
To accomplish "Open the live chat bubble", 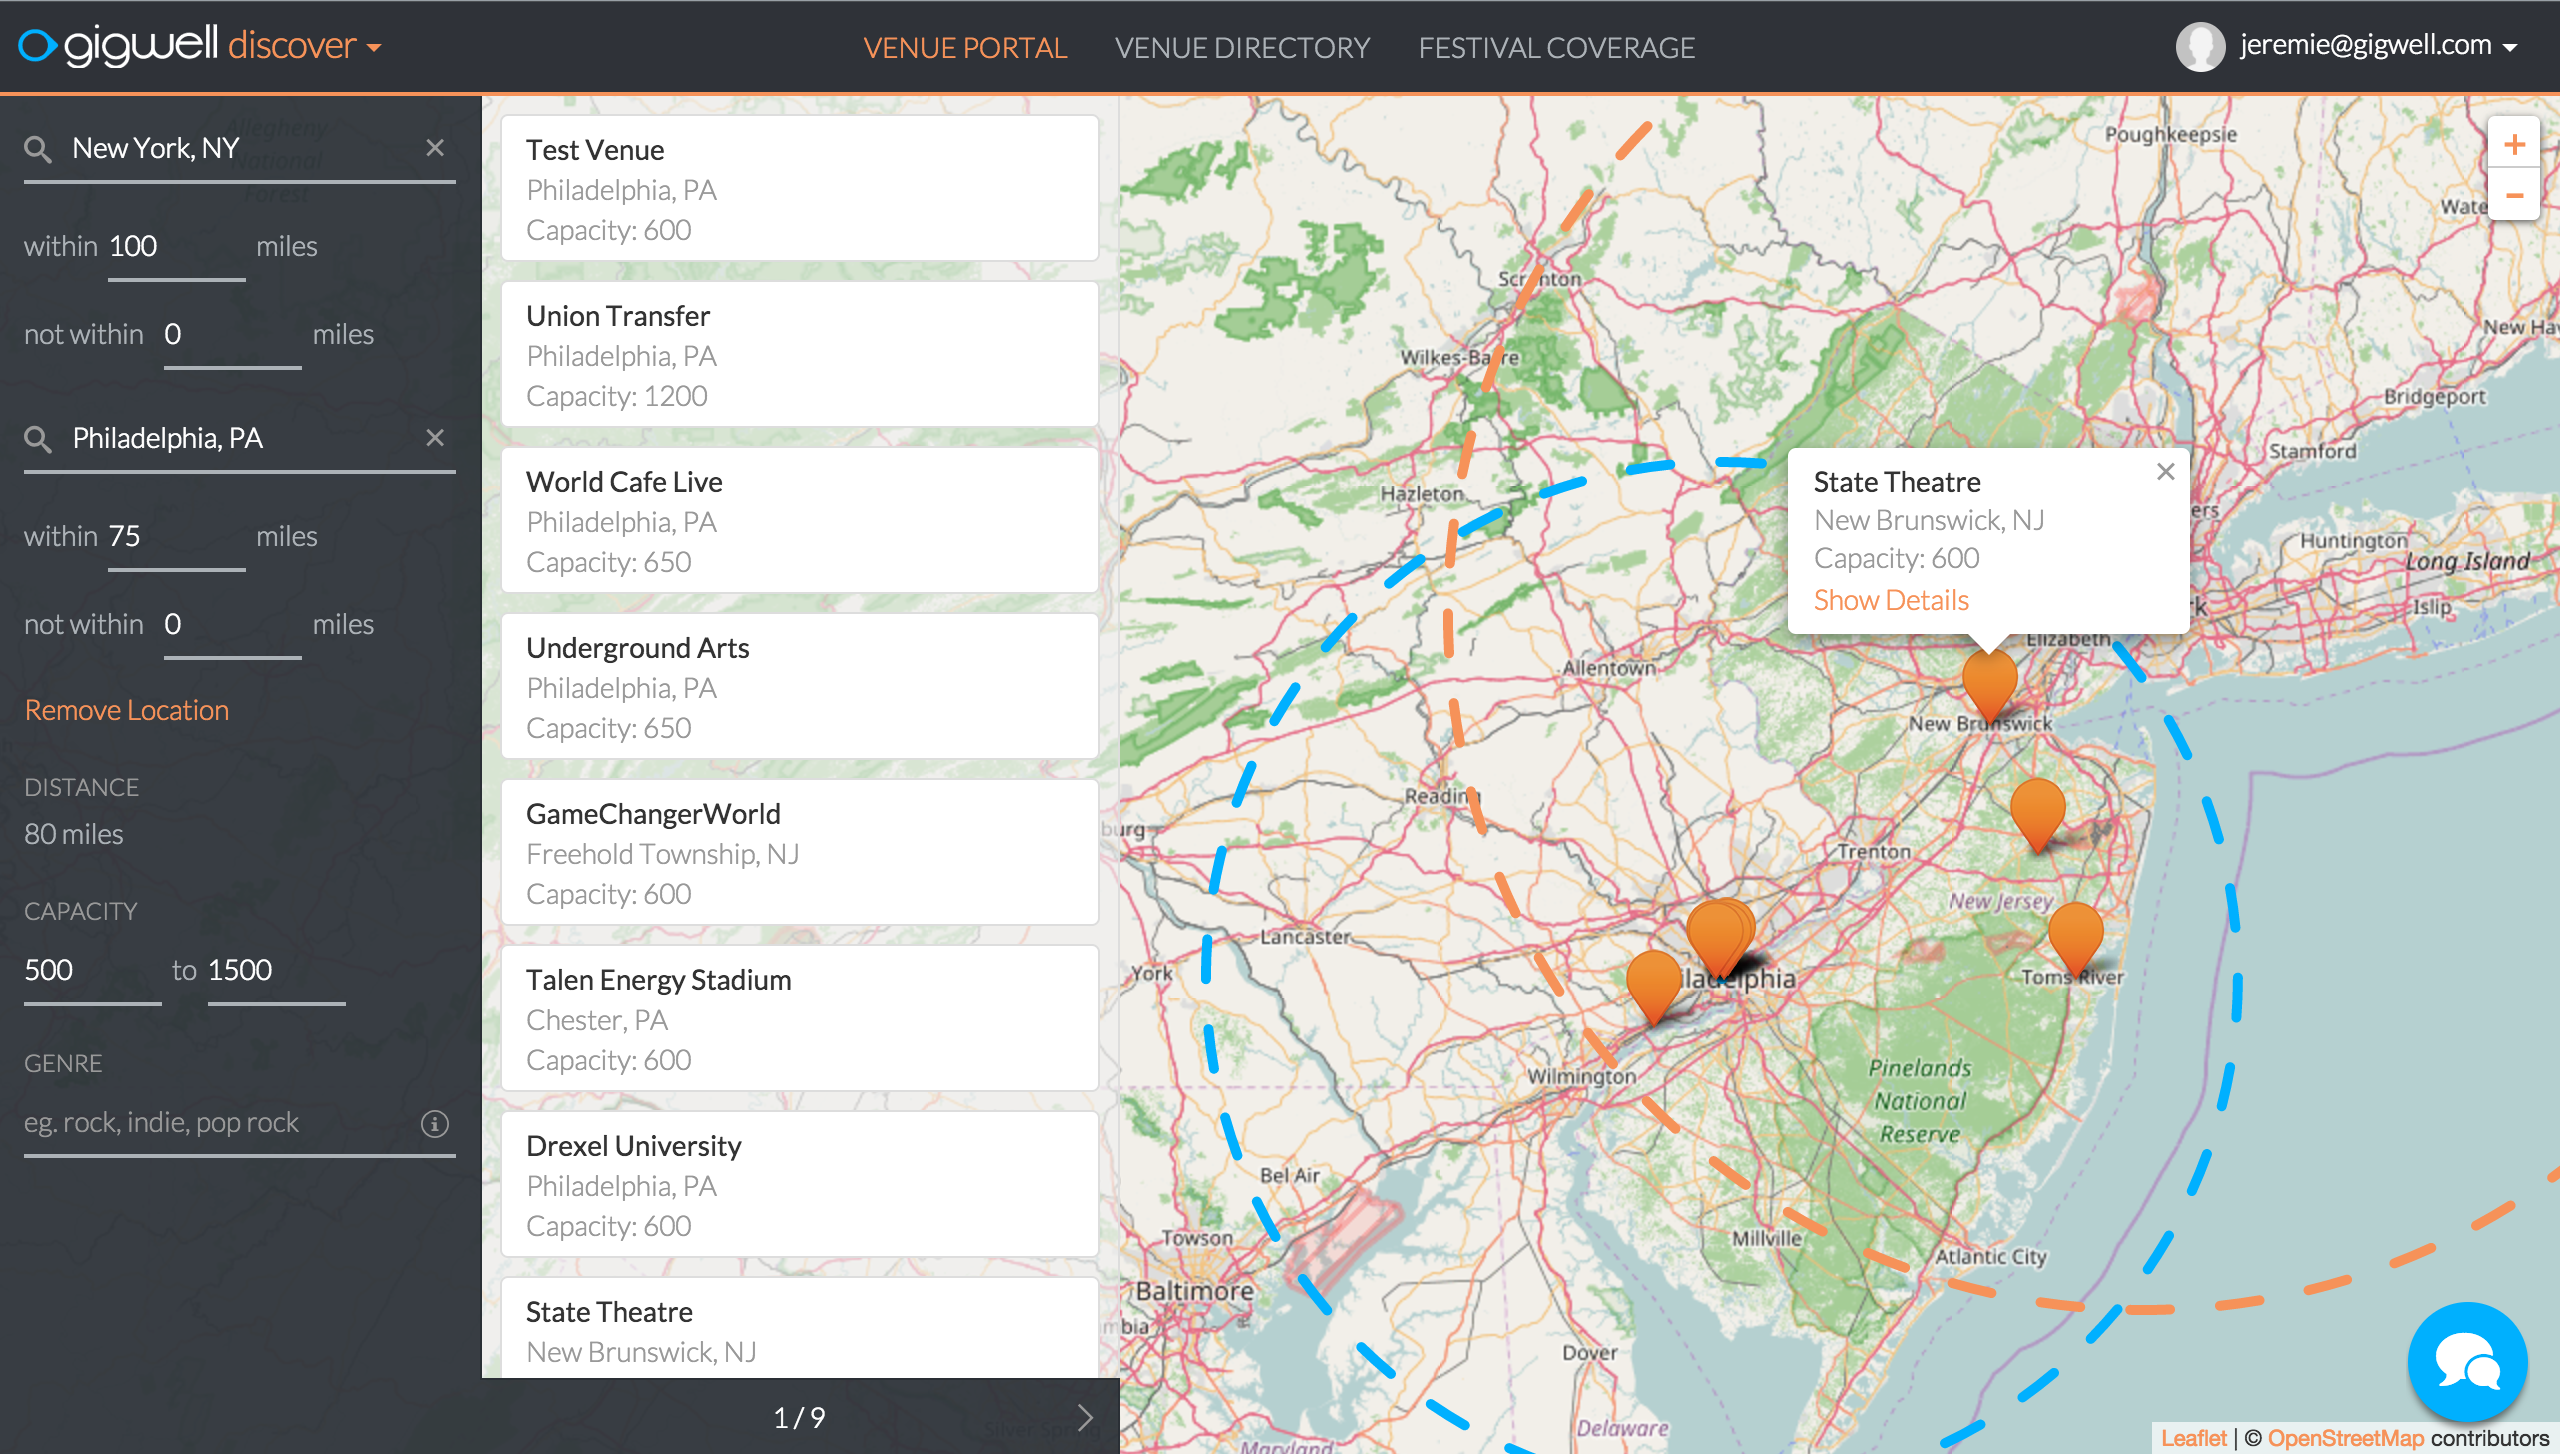I will (x=2466, y=1360).
